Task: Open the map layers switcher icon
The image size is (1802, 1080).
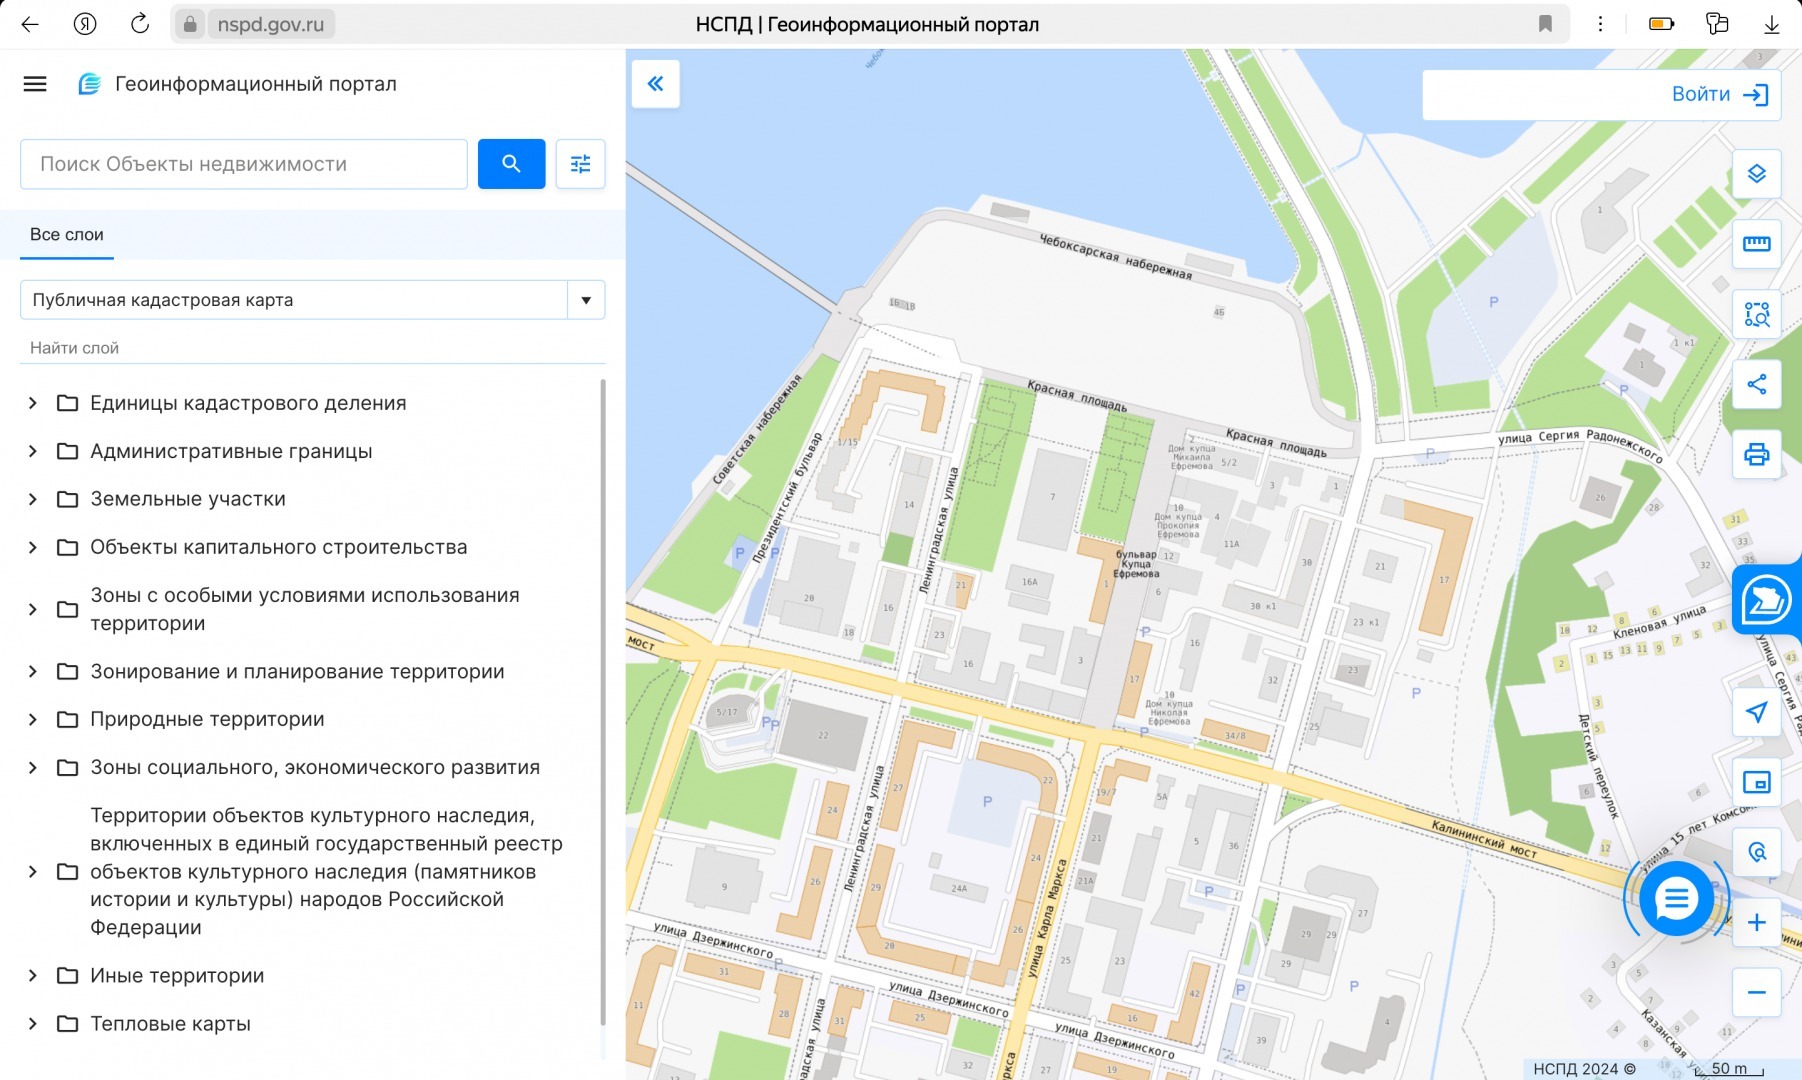Action: point(1756,174)
